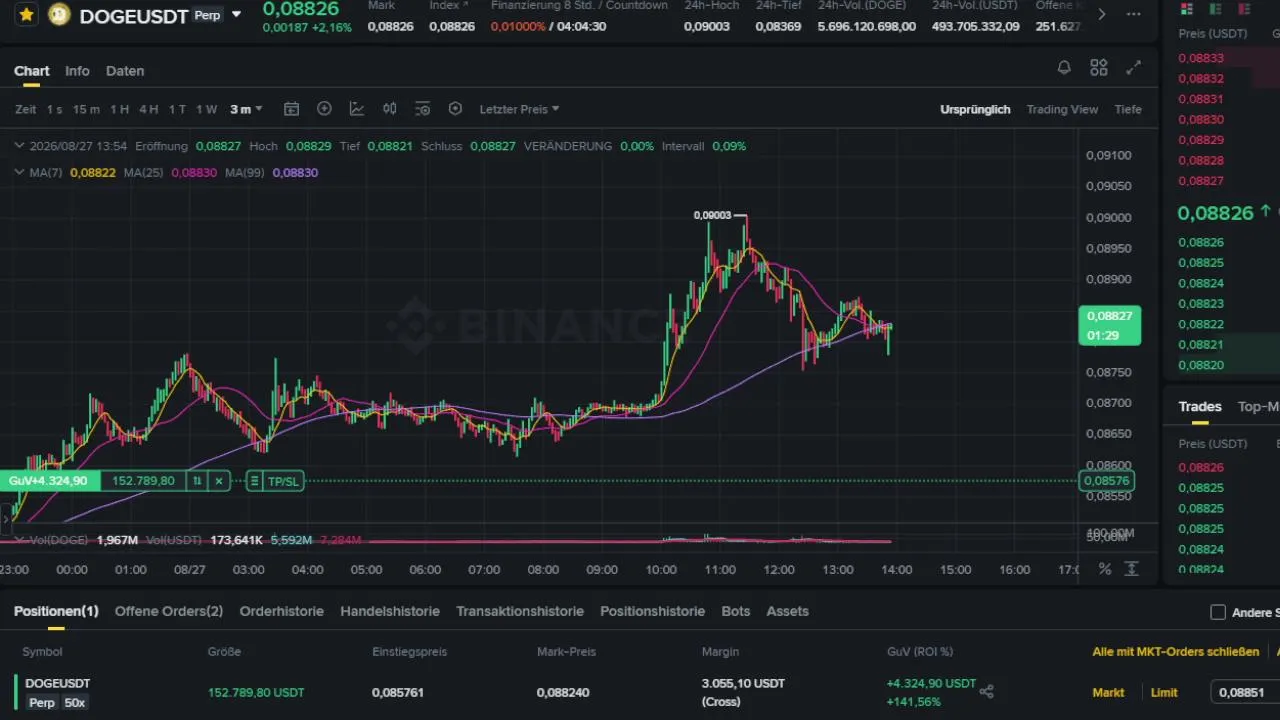This screenshot has width=1280, height=720.
Task: Open the Letzter Preis price type dropdown
Action: pyautogui.click(x=519, y=109)
